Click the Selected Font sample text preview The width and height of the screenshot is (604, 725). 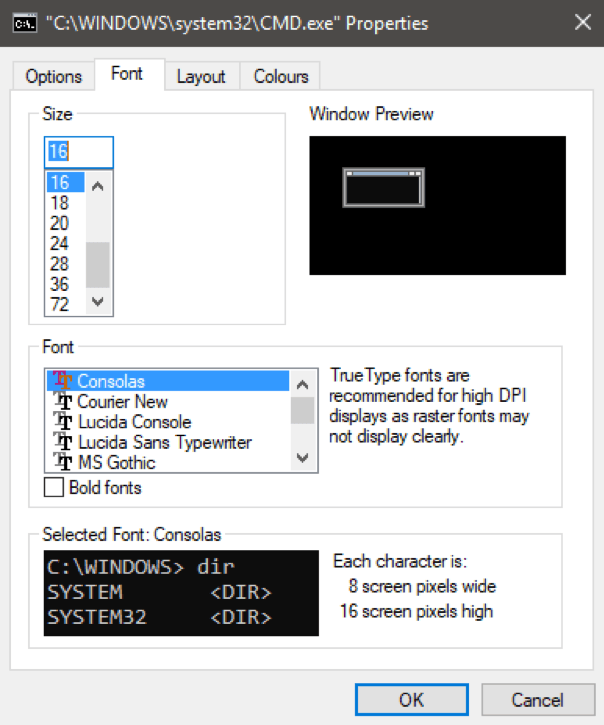point(181,593)
